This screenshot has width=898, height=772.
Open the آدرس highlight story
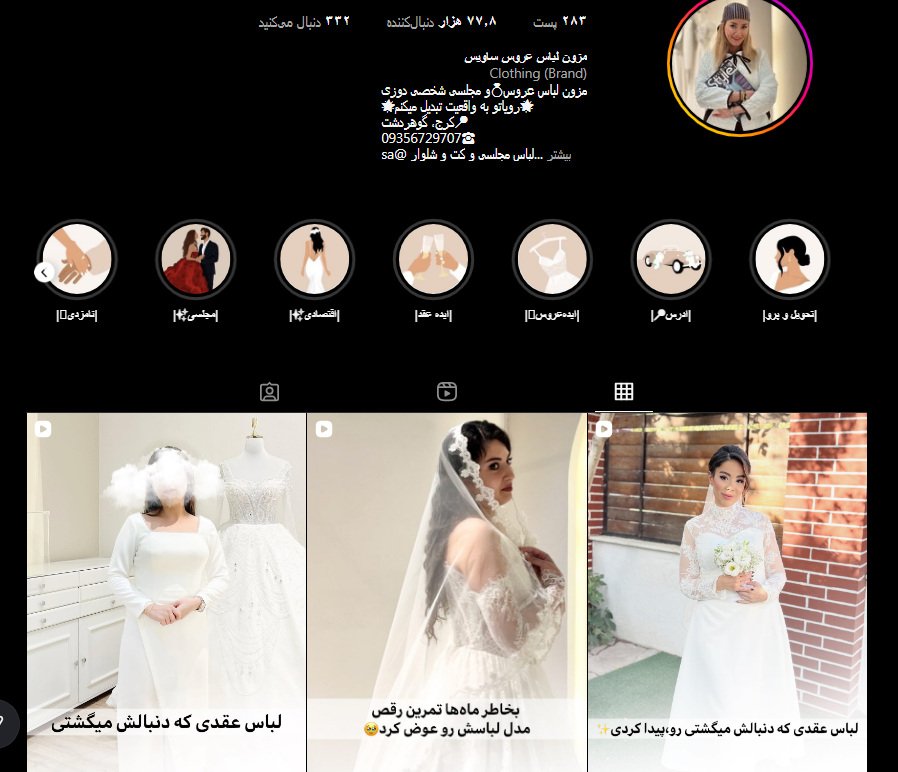coord(671,258)
